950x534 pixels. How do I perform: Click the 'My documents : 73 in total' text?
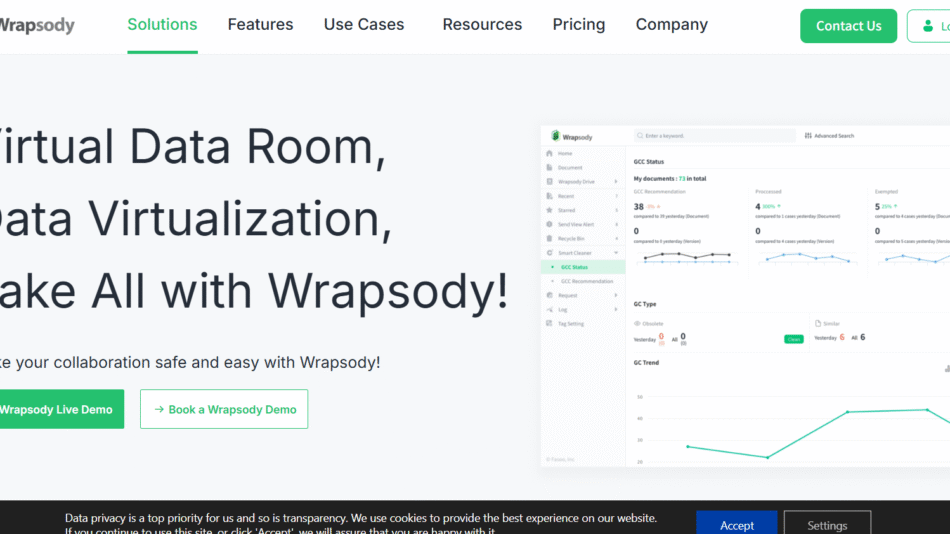[669, 179]
